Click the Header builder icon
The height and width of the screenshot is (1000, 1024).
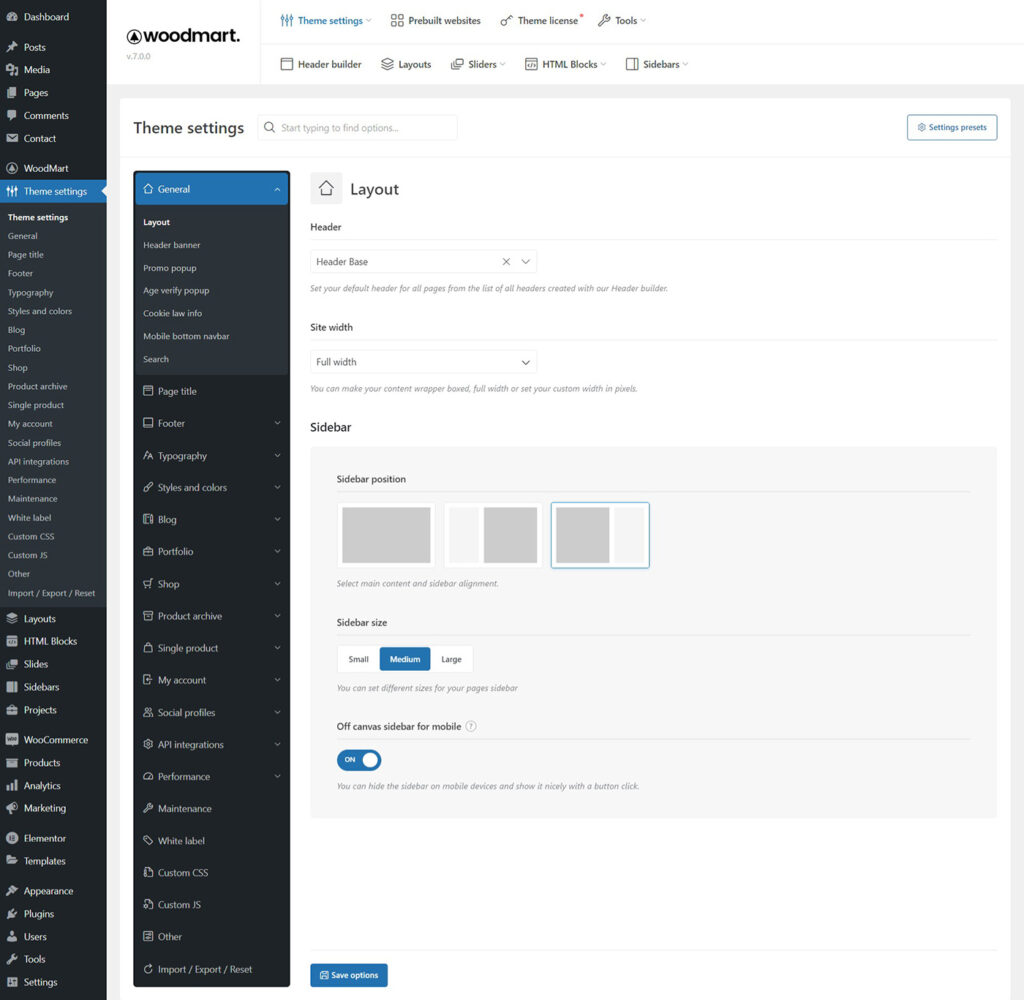click(287, 64)
